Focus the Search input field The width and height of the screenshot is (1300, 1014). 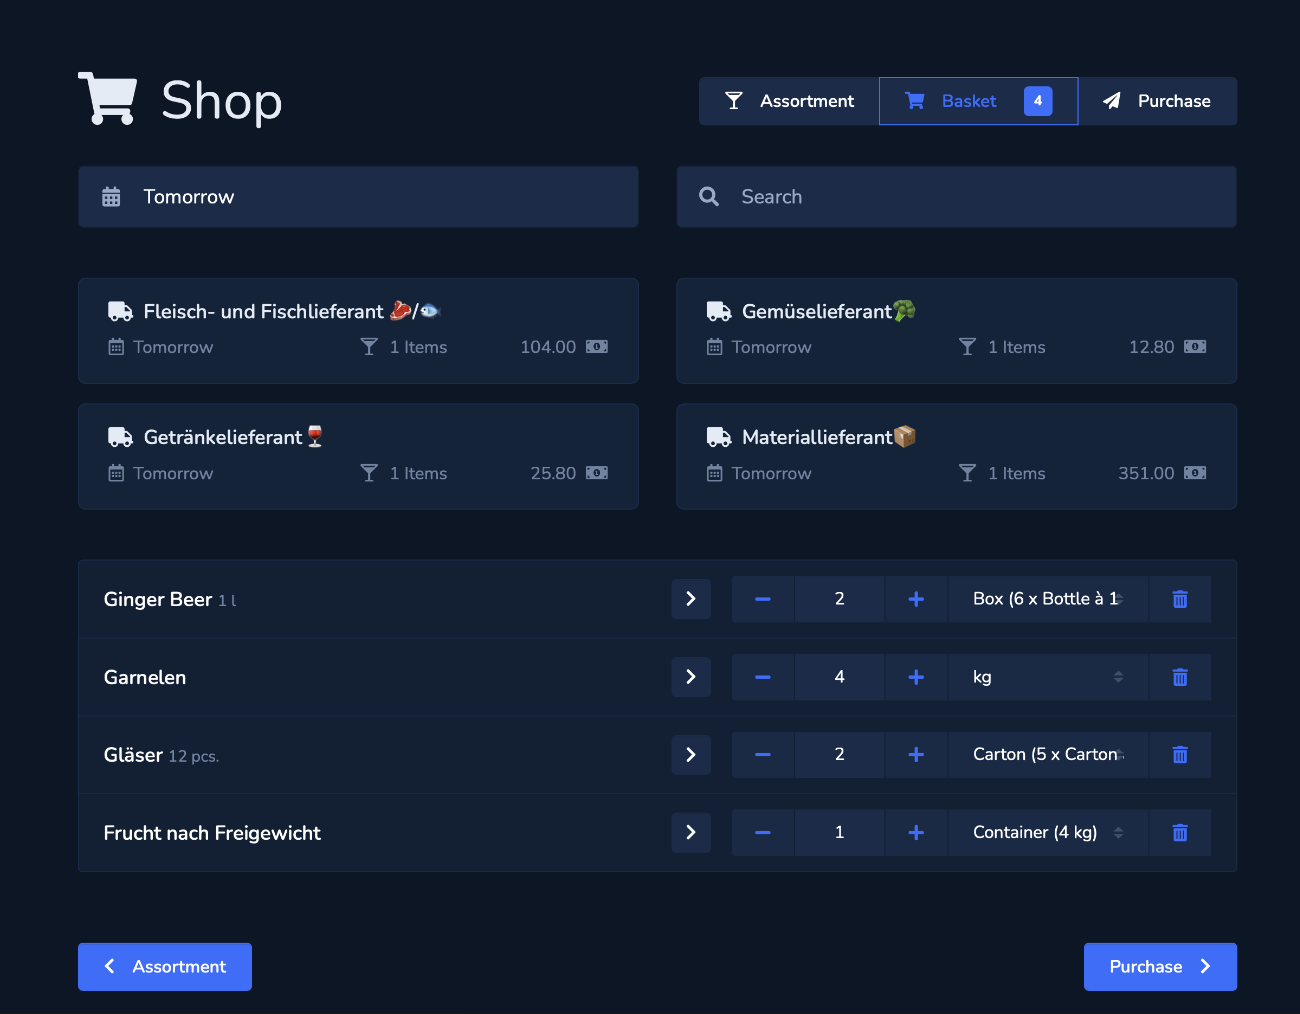956,197
